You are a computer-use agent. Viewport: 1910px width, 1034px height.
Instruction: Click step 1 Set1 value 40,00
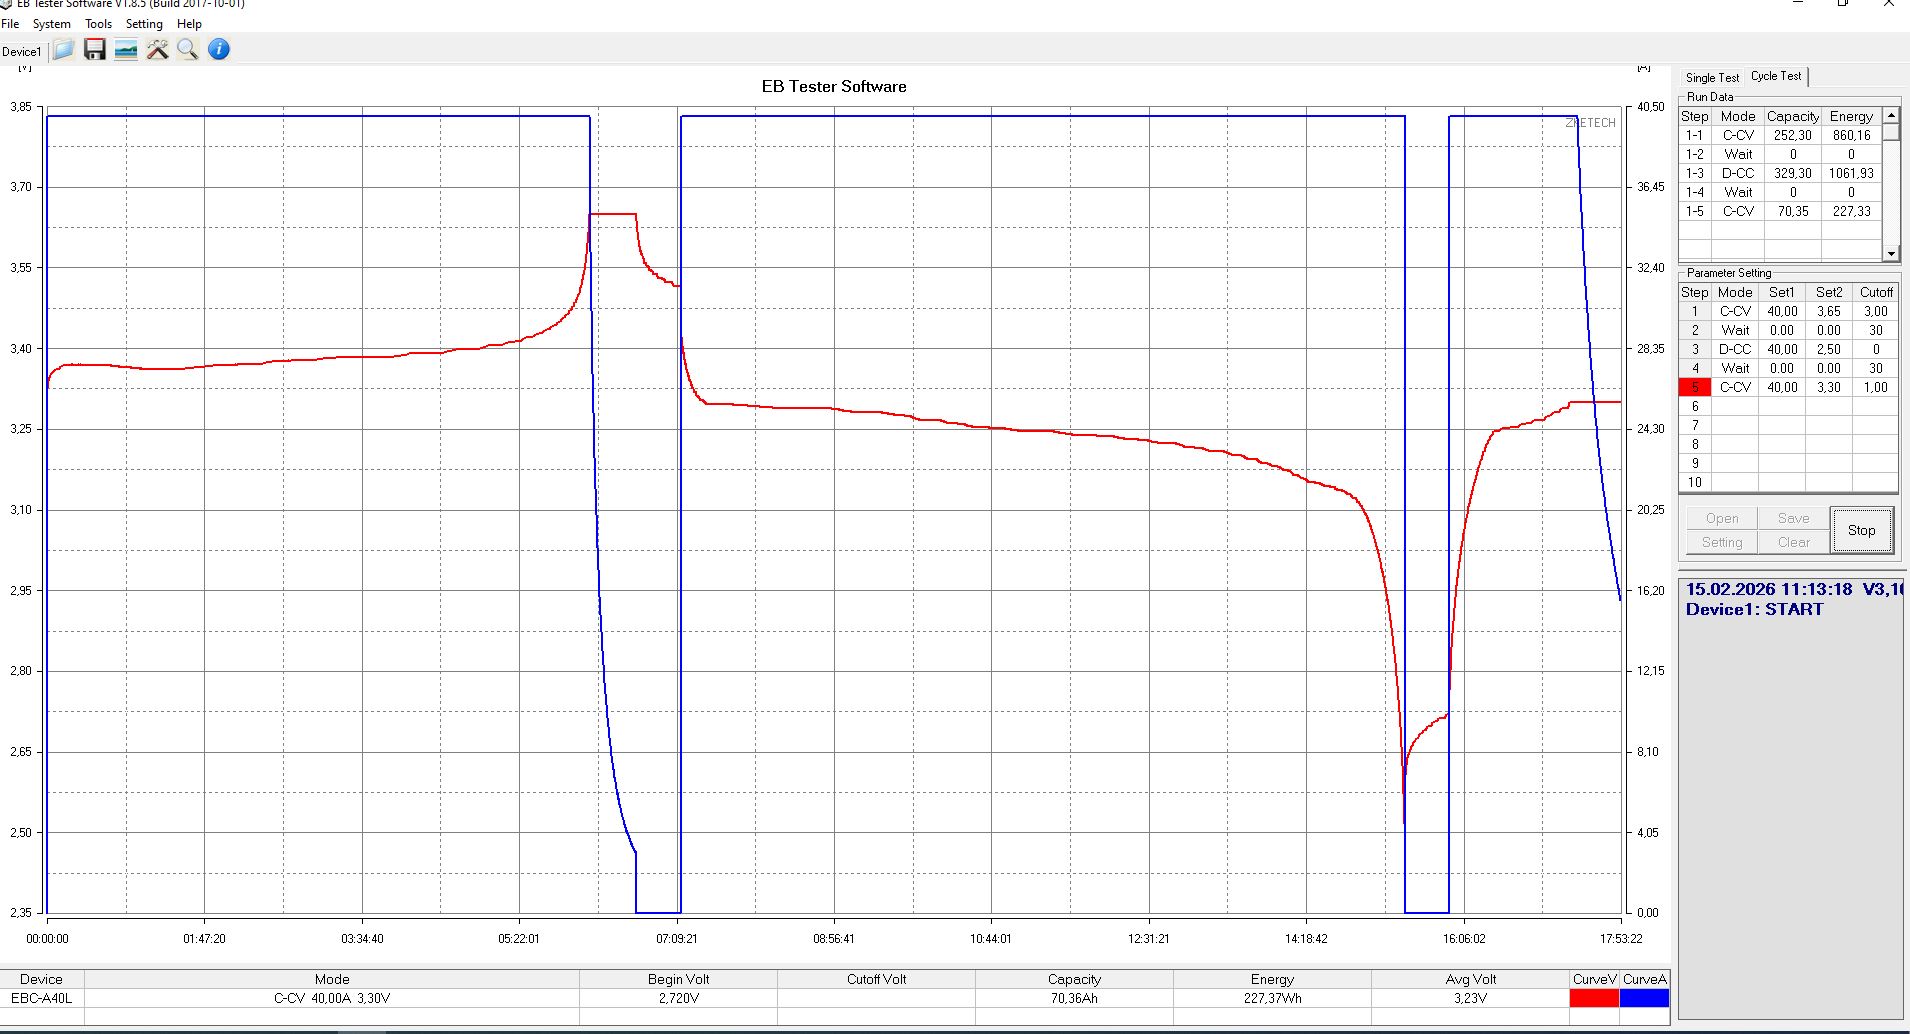(x=1782, y=312)
